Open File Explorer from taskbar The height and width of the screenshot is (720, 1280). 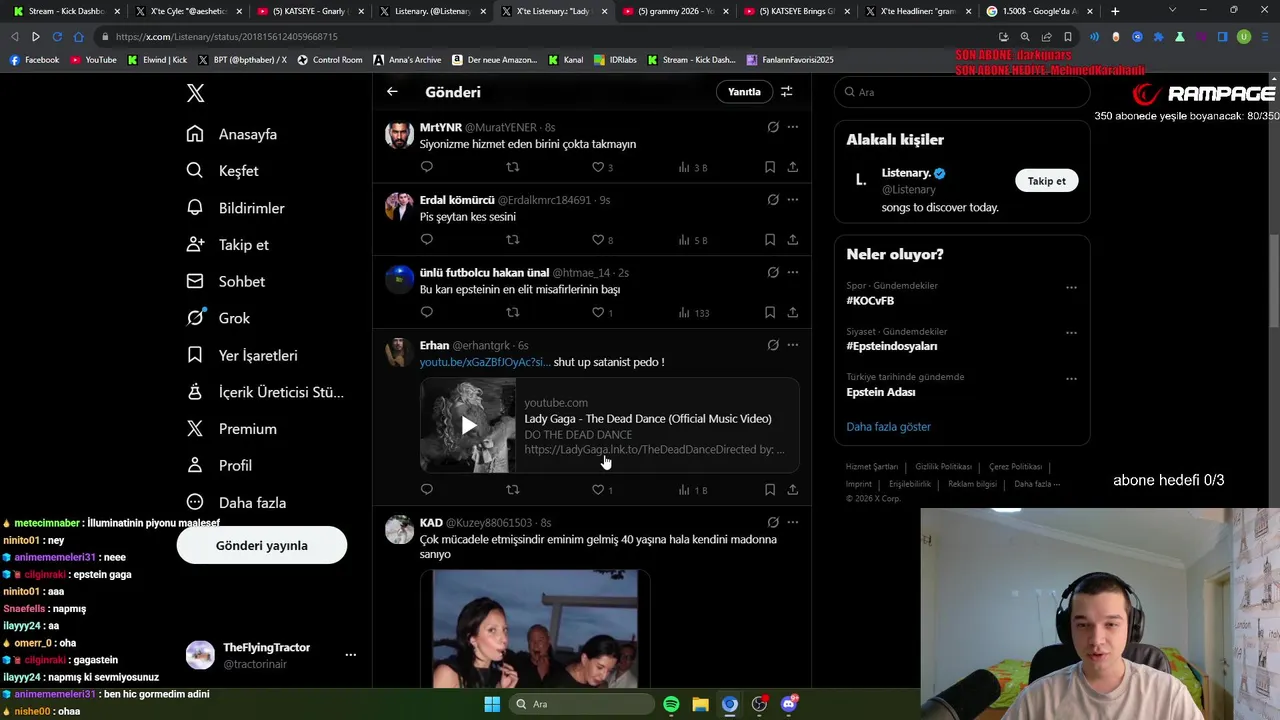700,704
